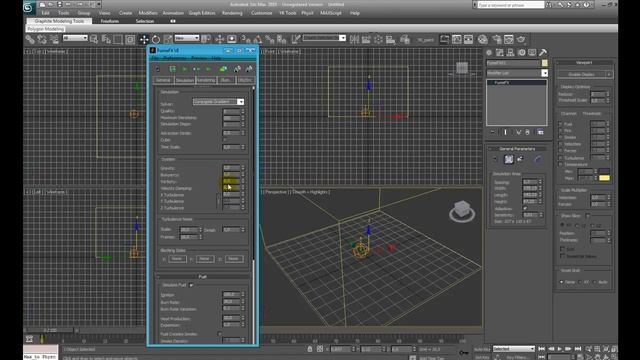Open the Create command panel tab
This screenshot has height=360, width=640.
click(489, 52)
